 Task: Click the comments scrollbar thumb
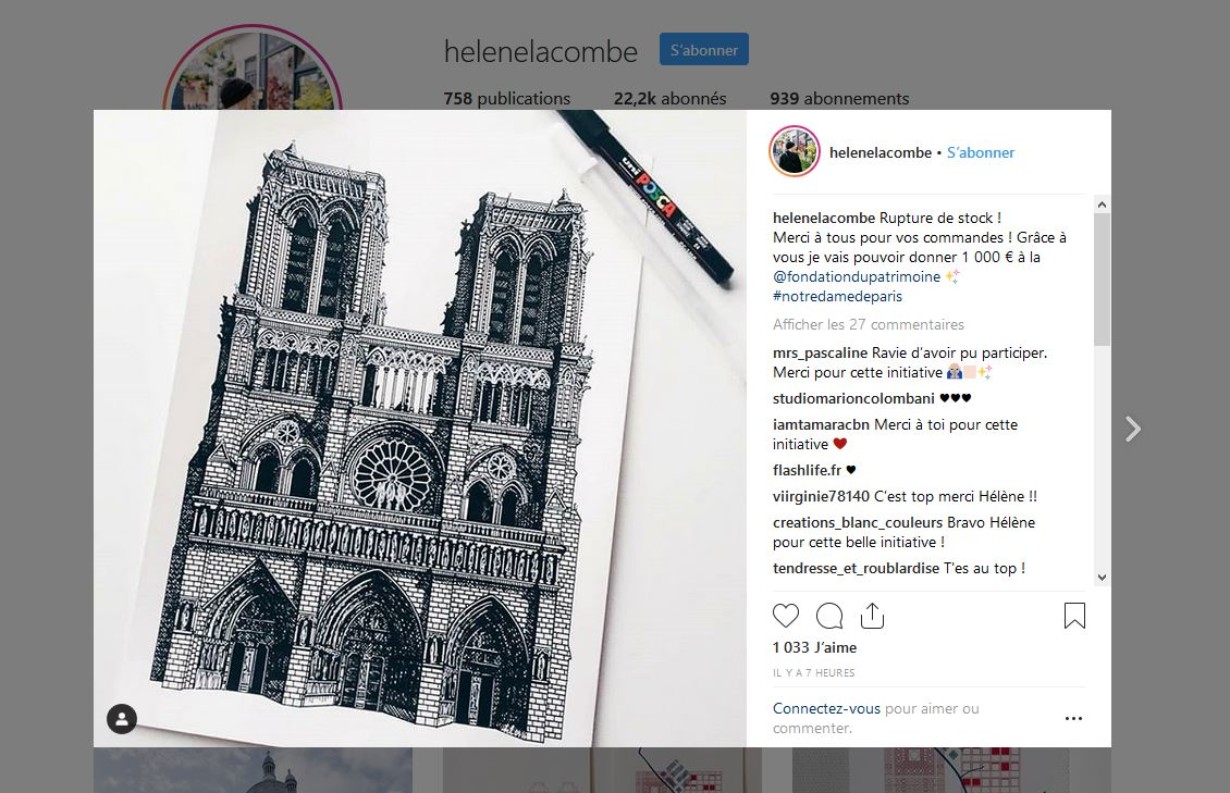(1102, 280)
